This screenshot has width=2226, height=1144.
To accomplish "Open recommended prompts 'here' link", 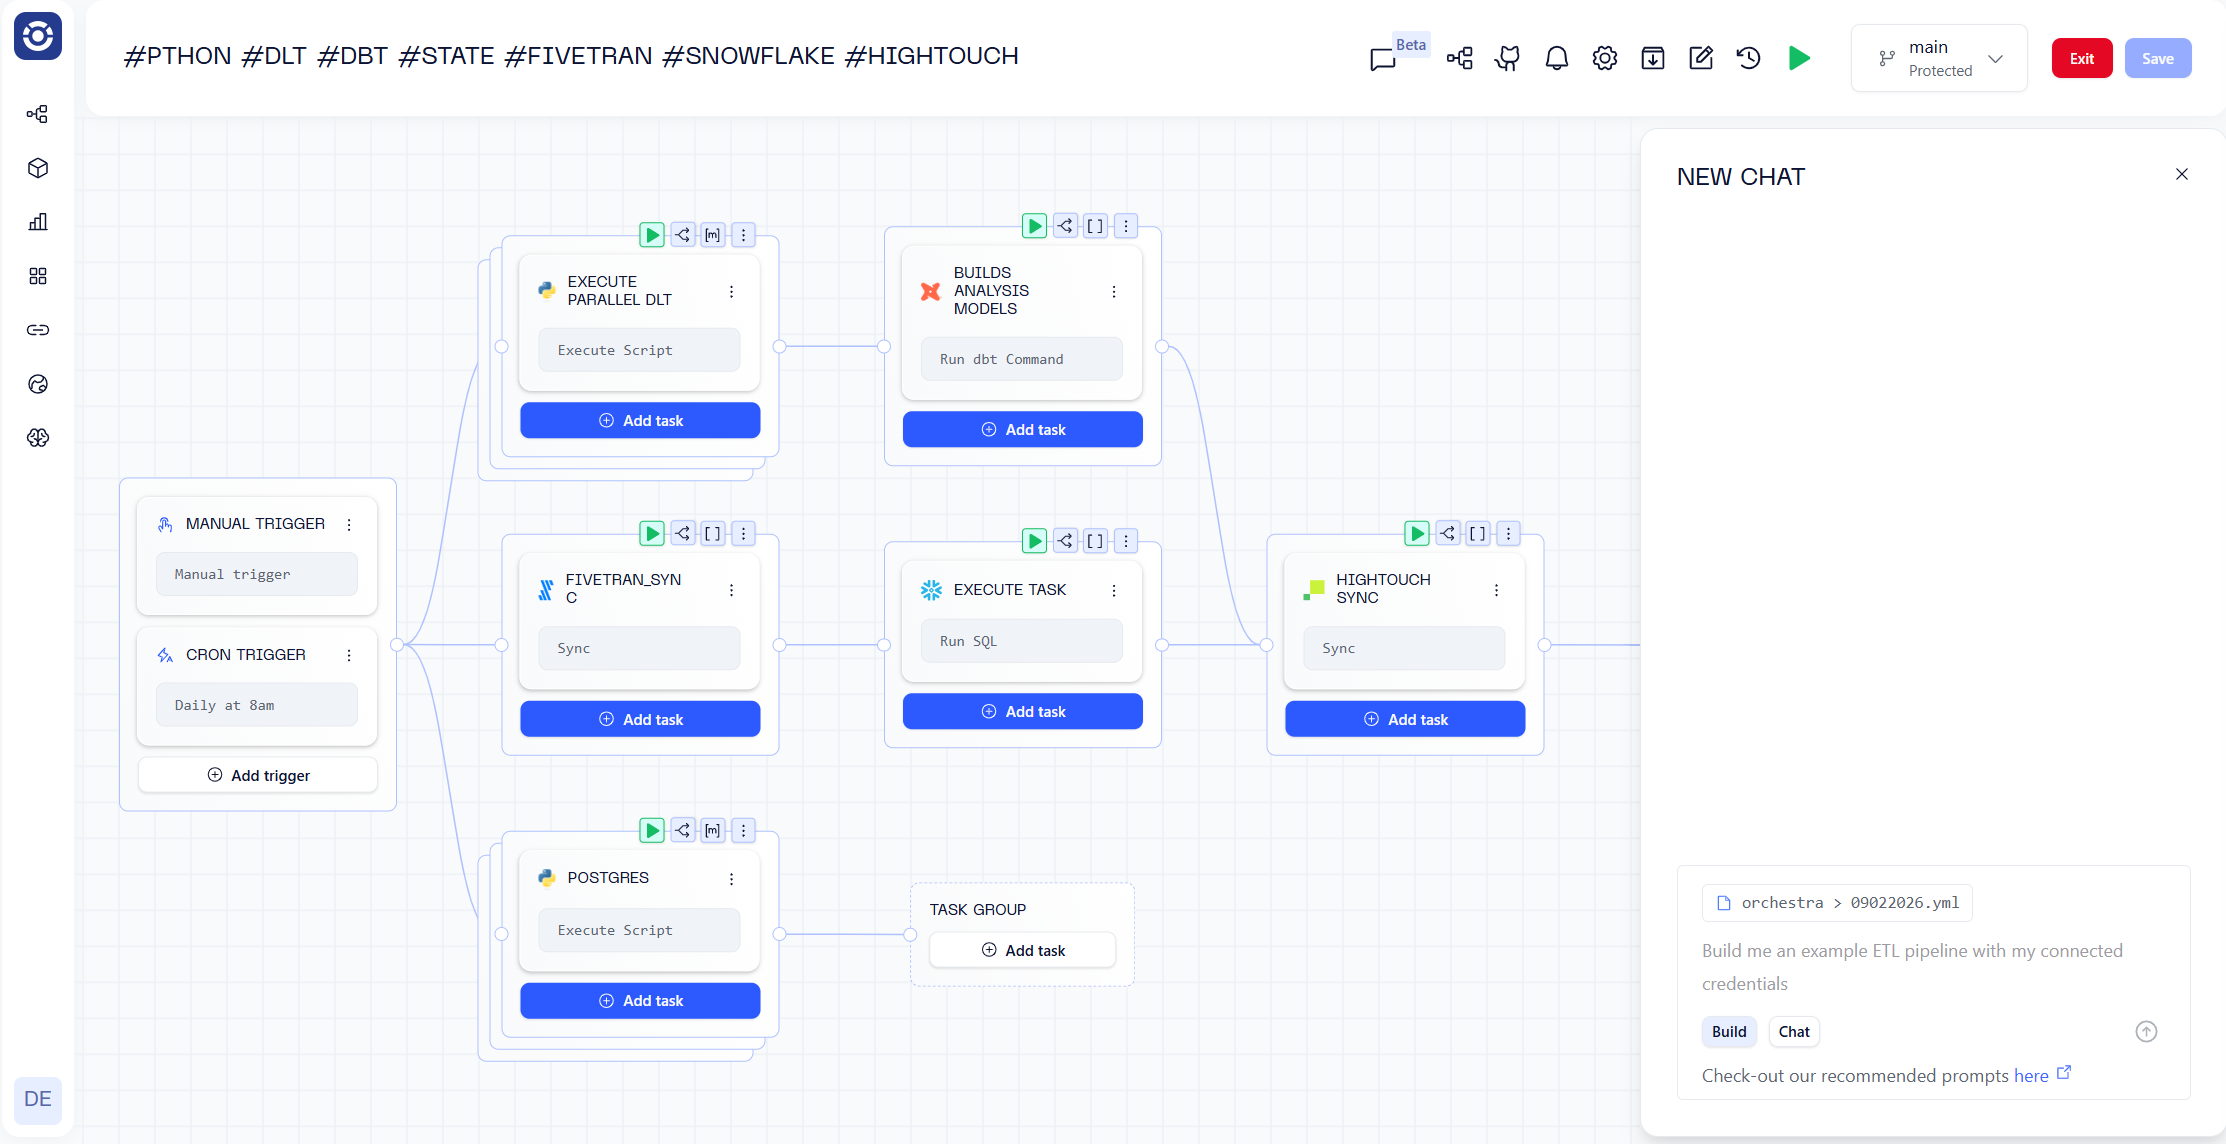I will click(x=2030, y=1076).
